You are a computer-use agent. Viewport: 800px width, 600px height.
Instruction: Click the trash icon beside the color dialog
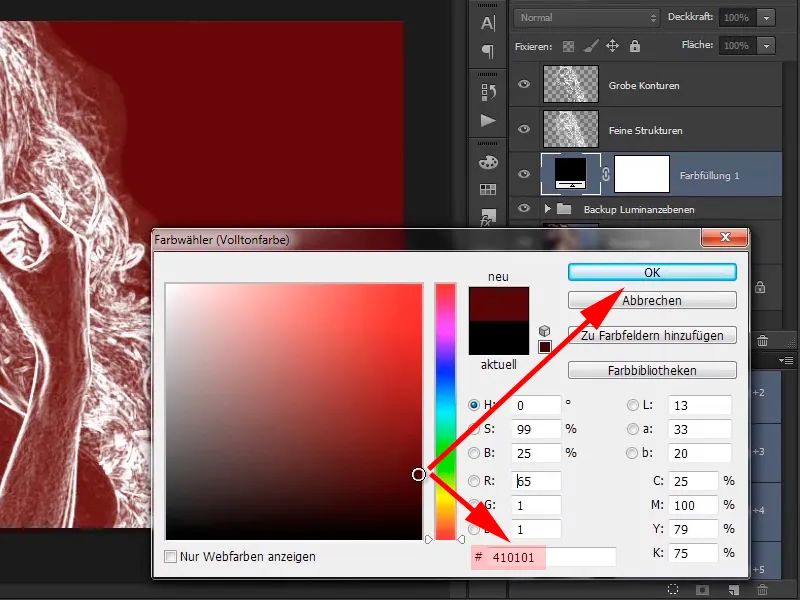(762, 340)
